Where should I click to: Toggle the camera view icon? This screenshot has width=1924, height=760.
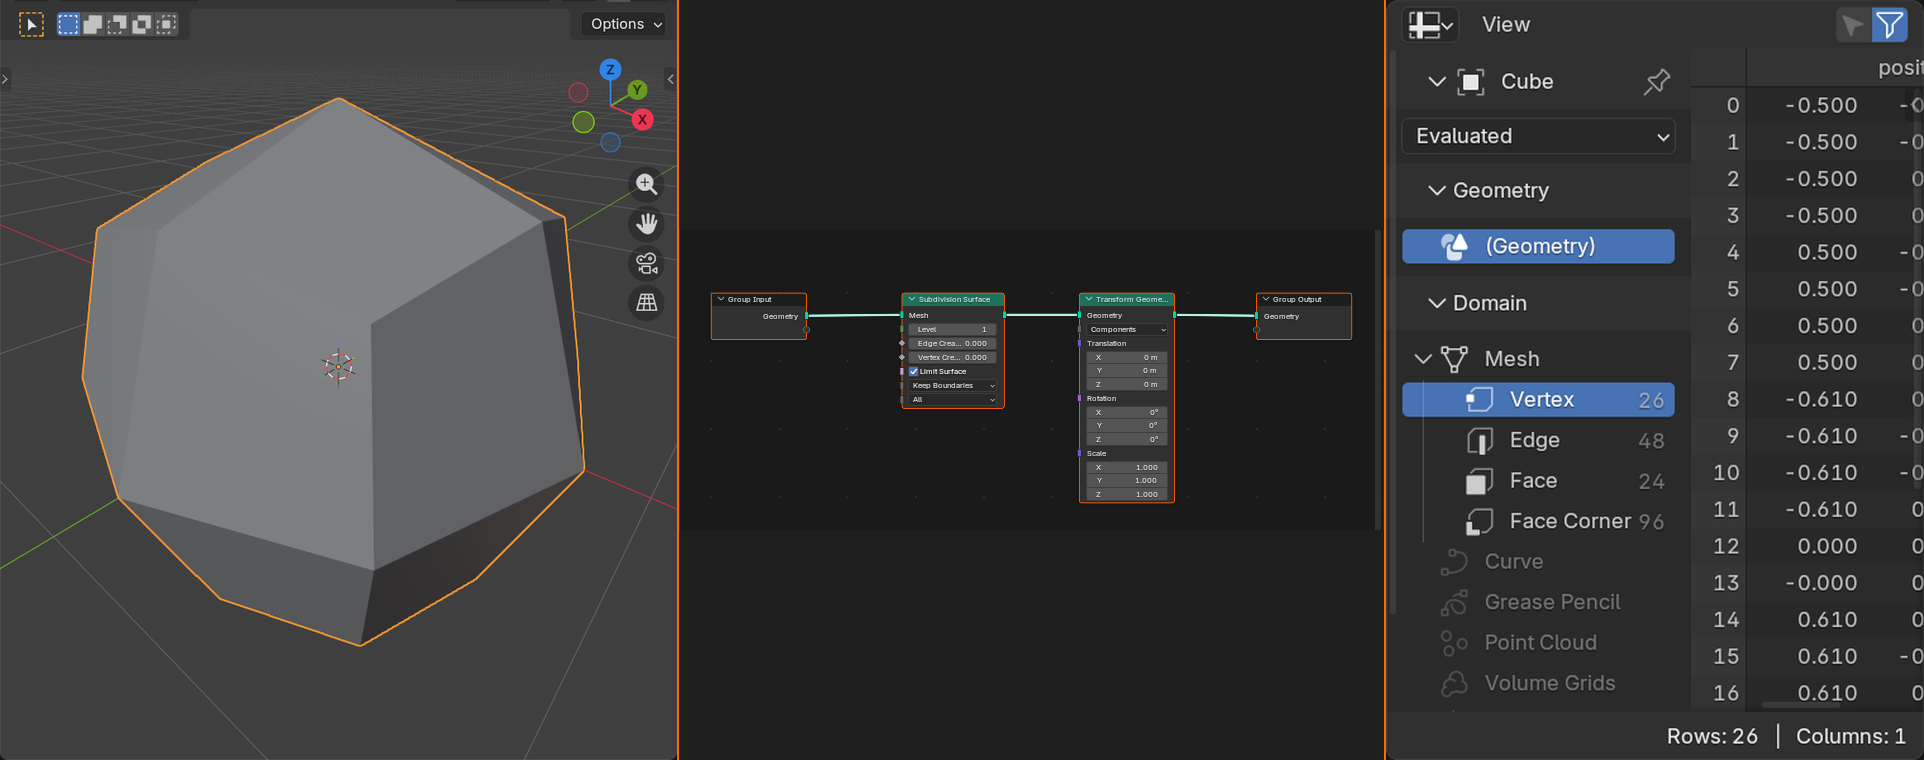coord(647,263)
